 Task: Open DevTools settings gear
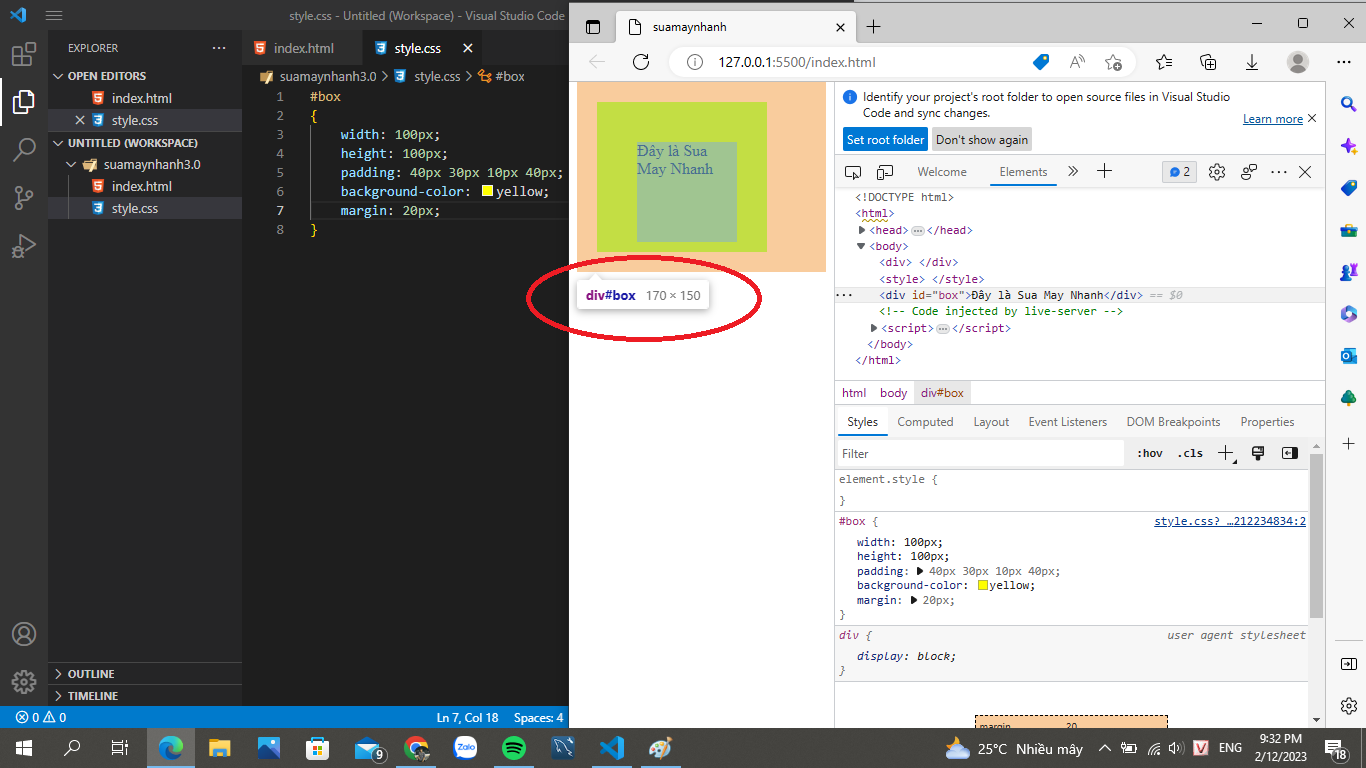tap(1217, 172)
